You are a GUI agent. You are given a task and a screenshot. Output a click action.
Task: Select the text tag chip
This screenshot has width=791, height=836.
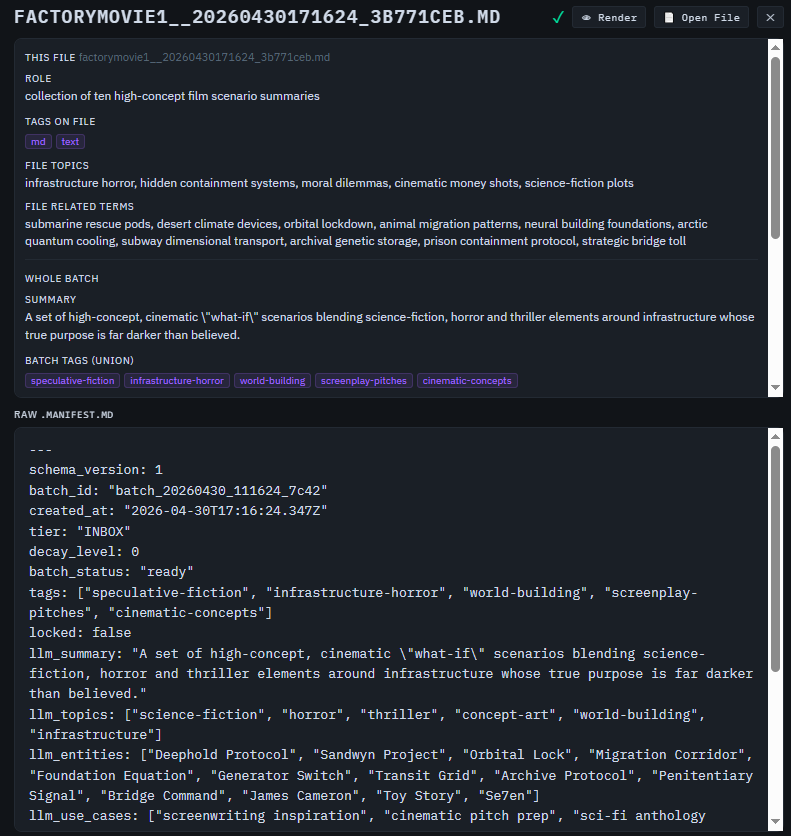(x=70, y=142)
